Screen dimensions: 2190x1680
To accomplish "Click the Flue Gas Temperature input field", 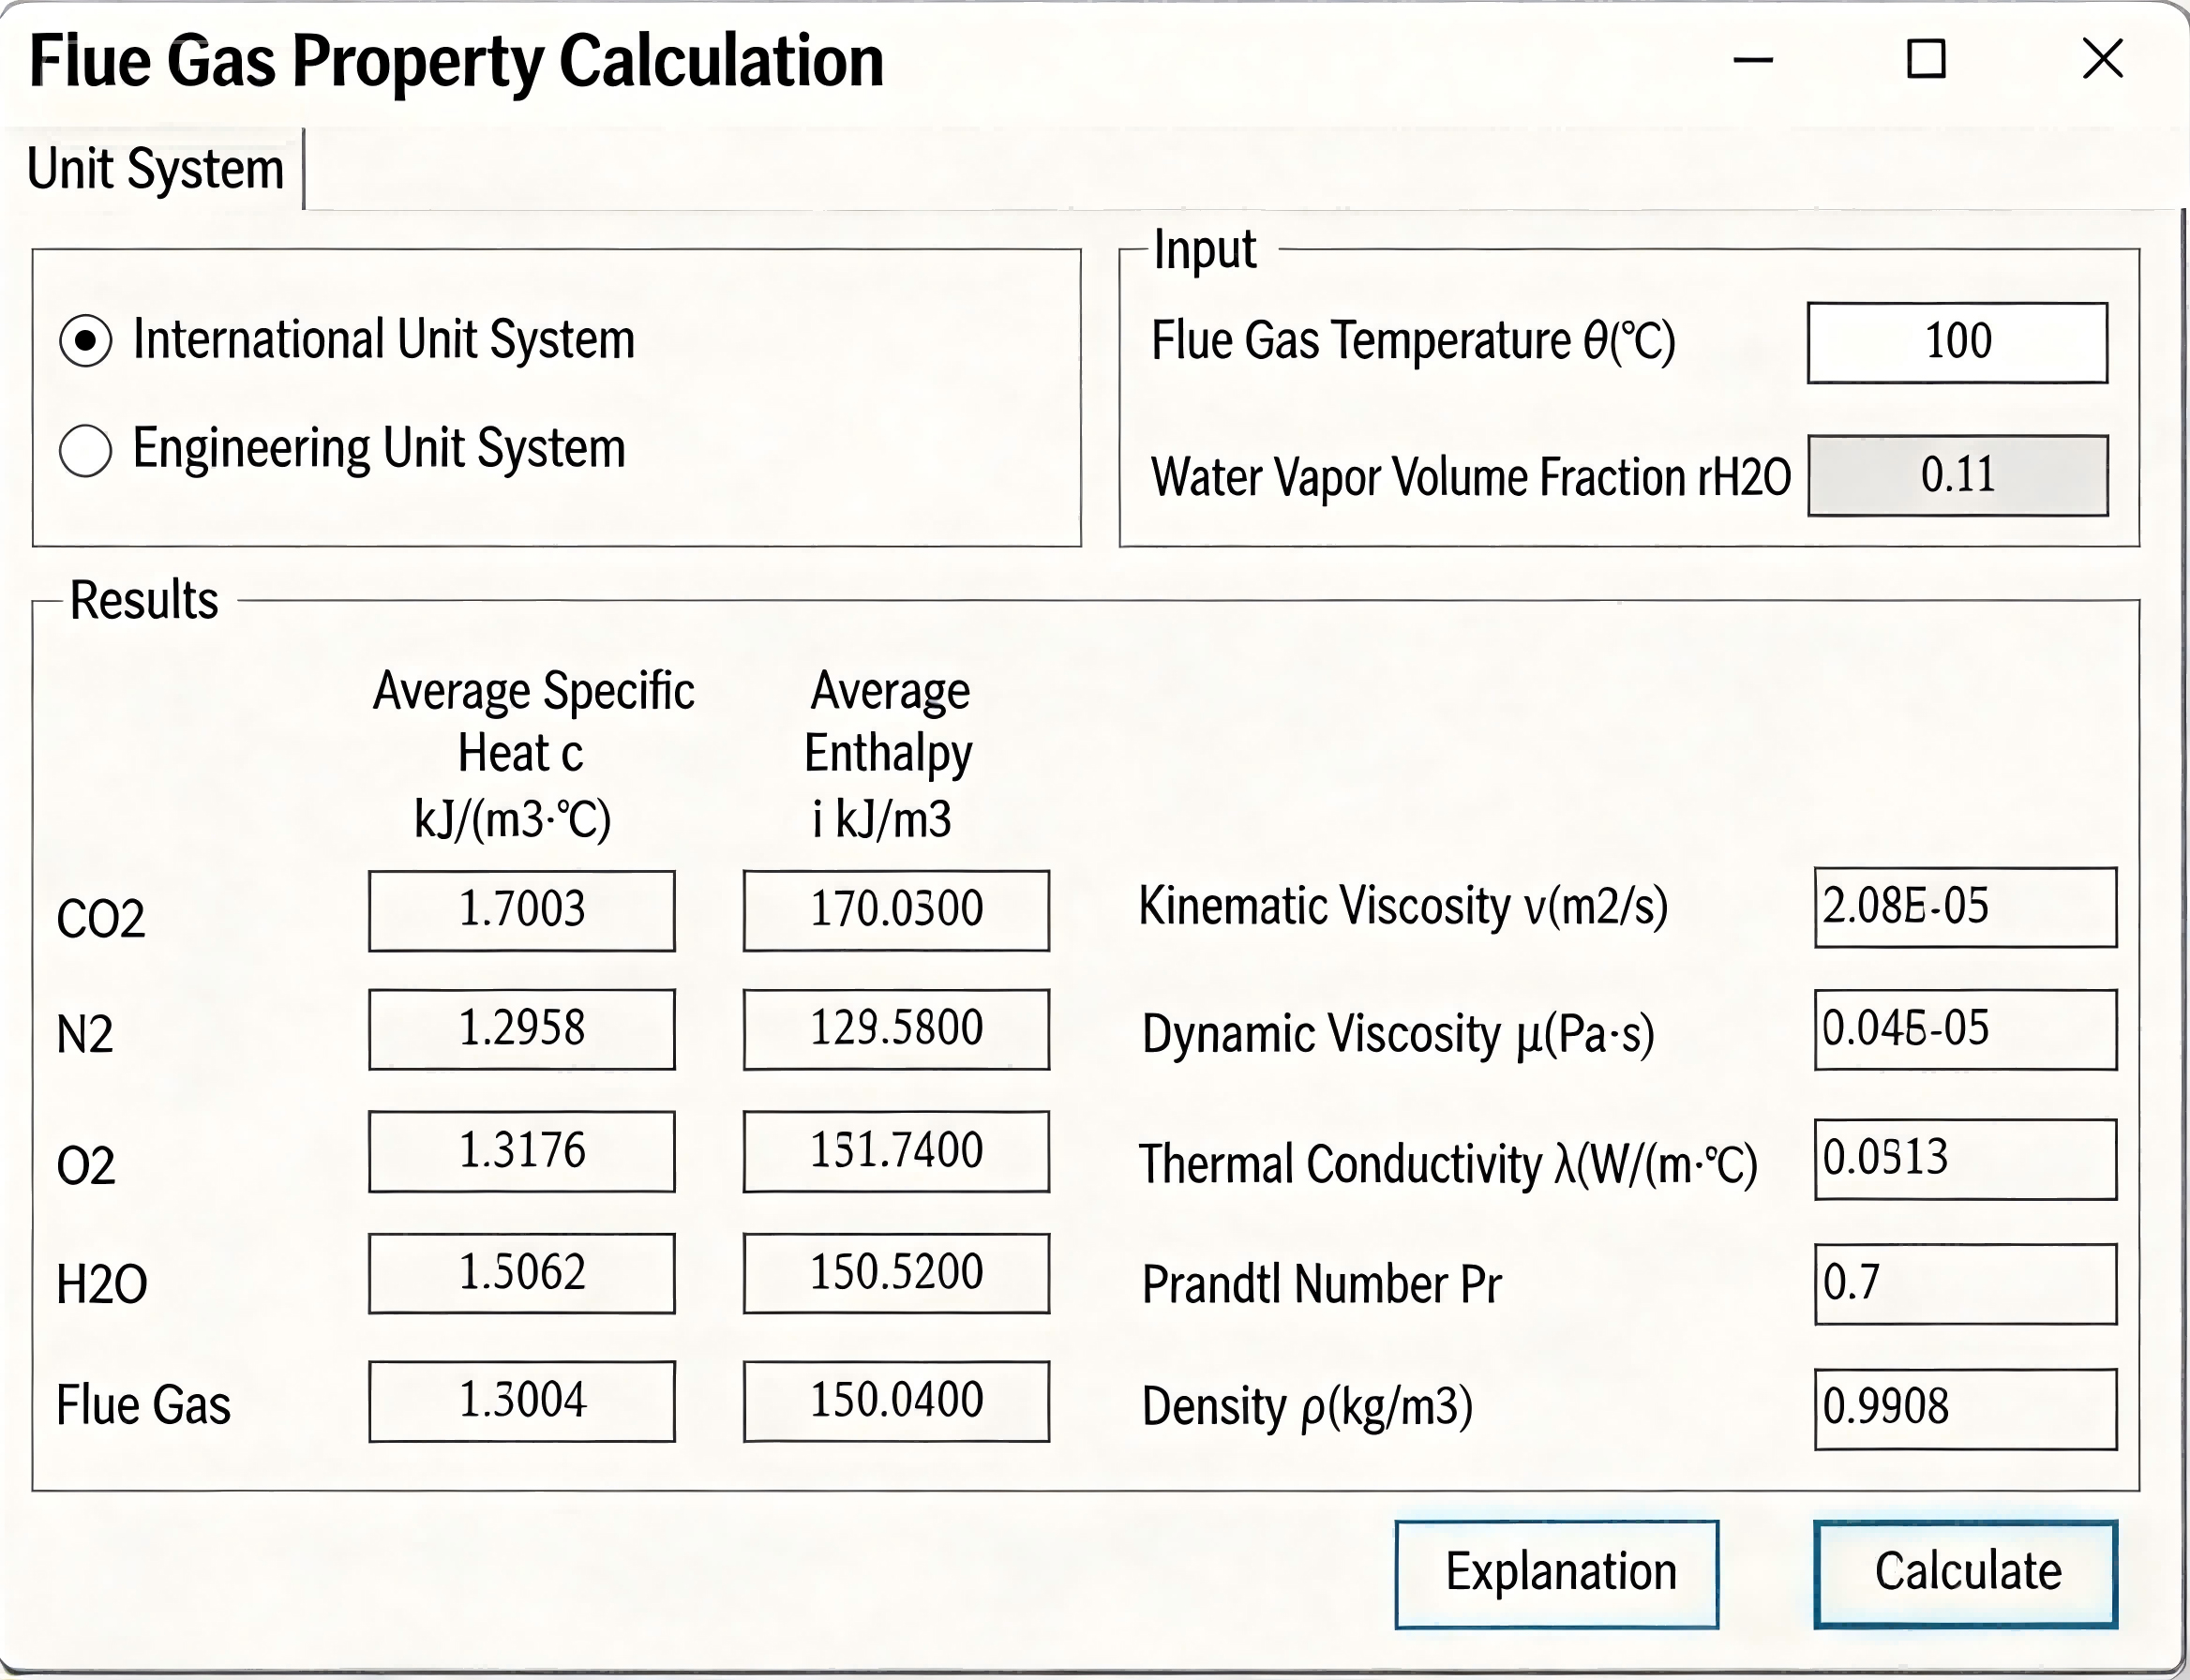I will (1957, 342).
